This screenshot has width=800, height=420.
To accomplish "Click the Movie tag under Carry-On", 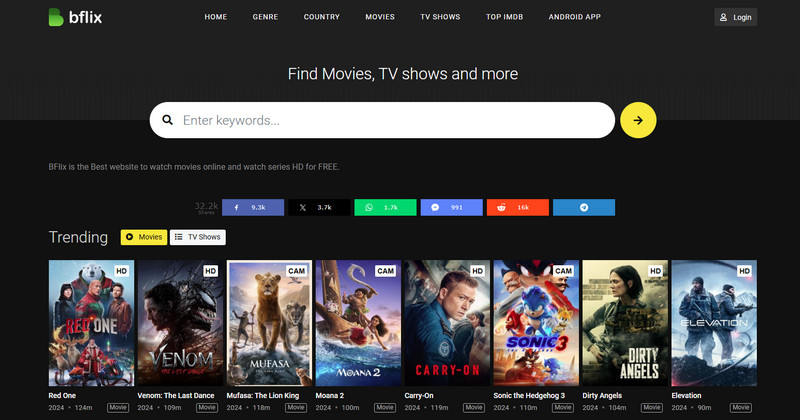I will point(474,408).
